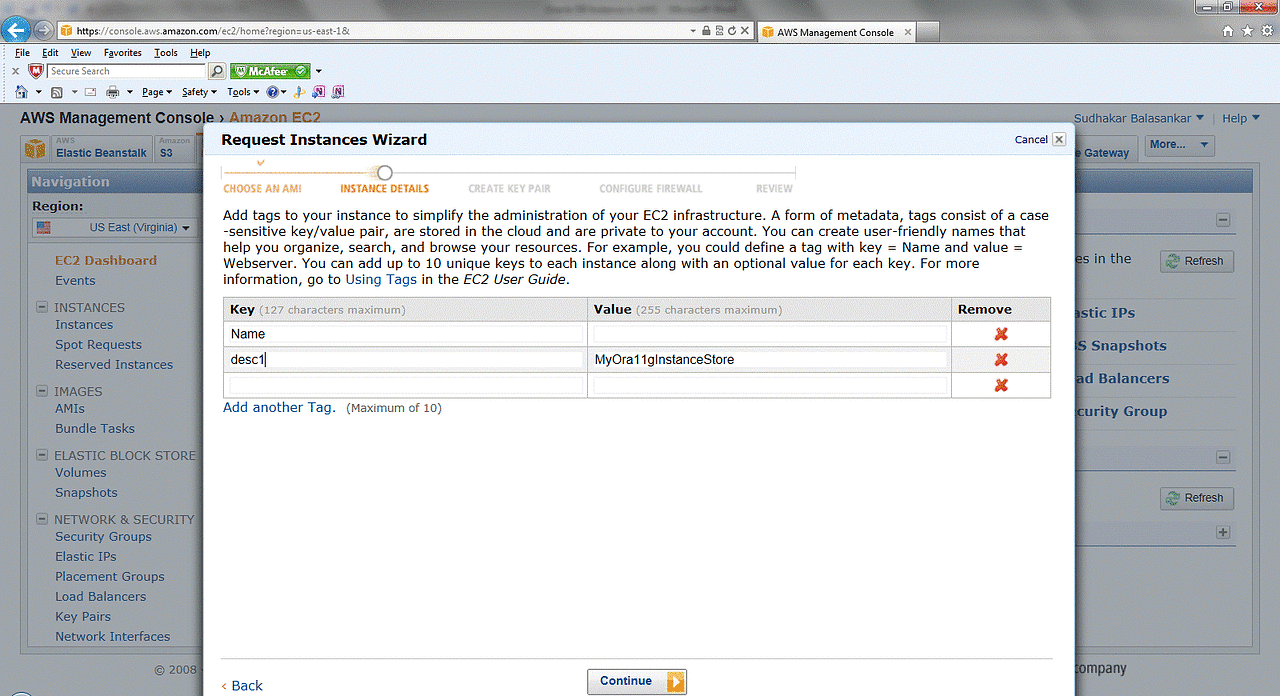Go forward in the browser
1280x696 pixels.
click(x=44, y=30)
